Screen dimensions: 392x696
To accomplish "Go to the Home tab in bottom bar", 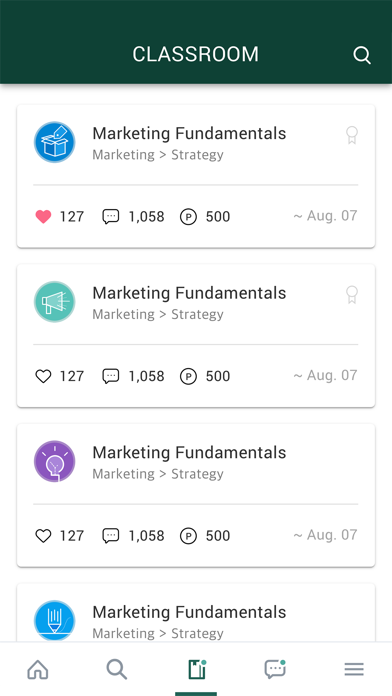I will (38, 669).
